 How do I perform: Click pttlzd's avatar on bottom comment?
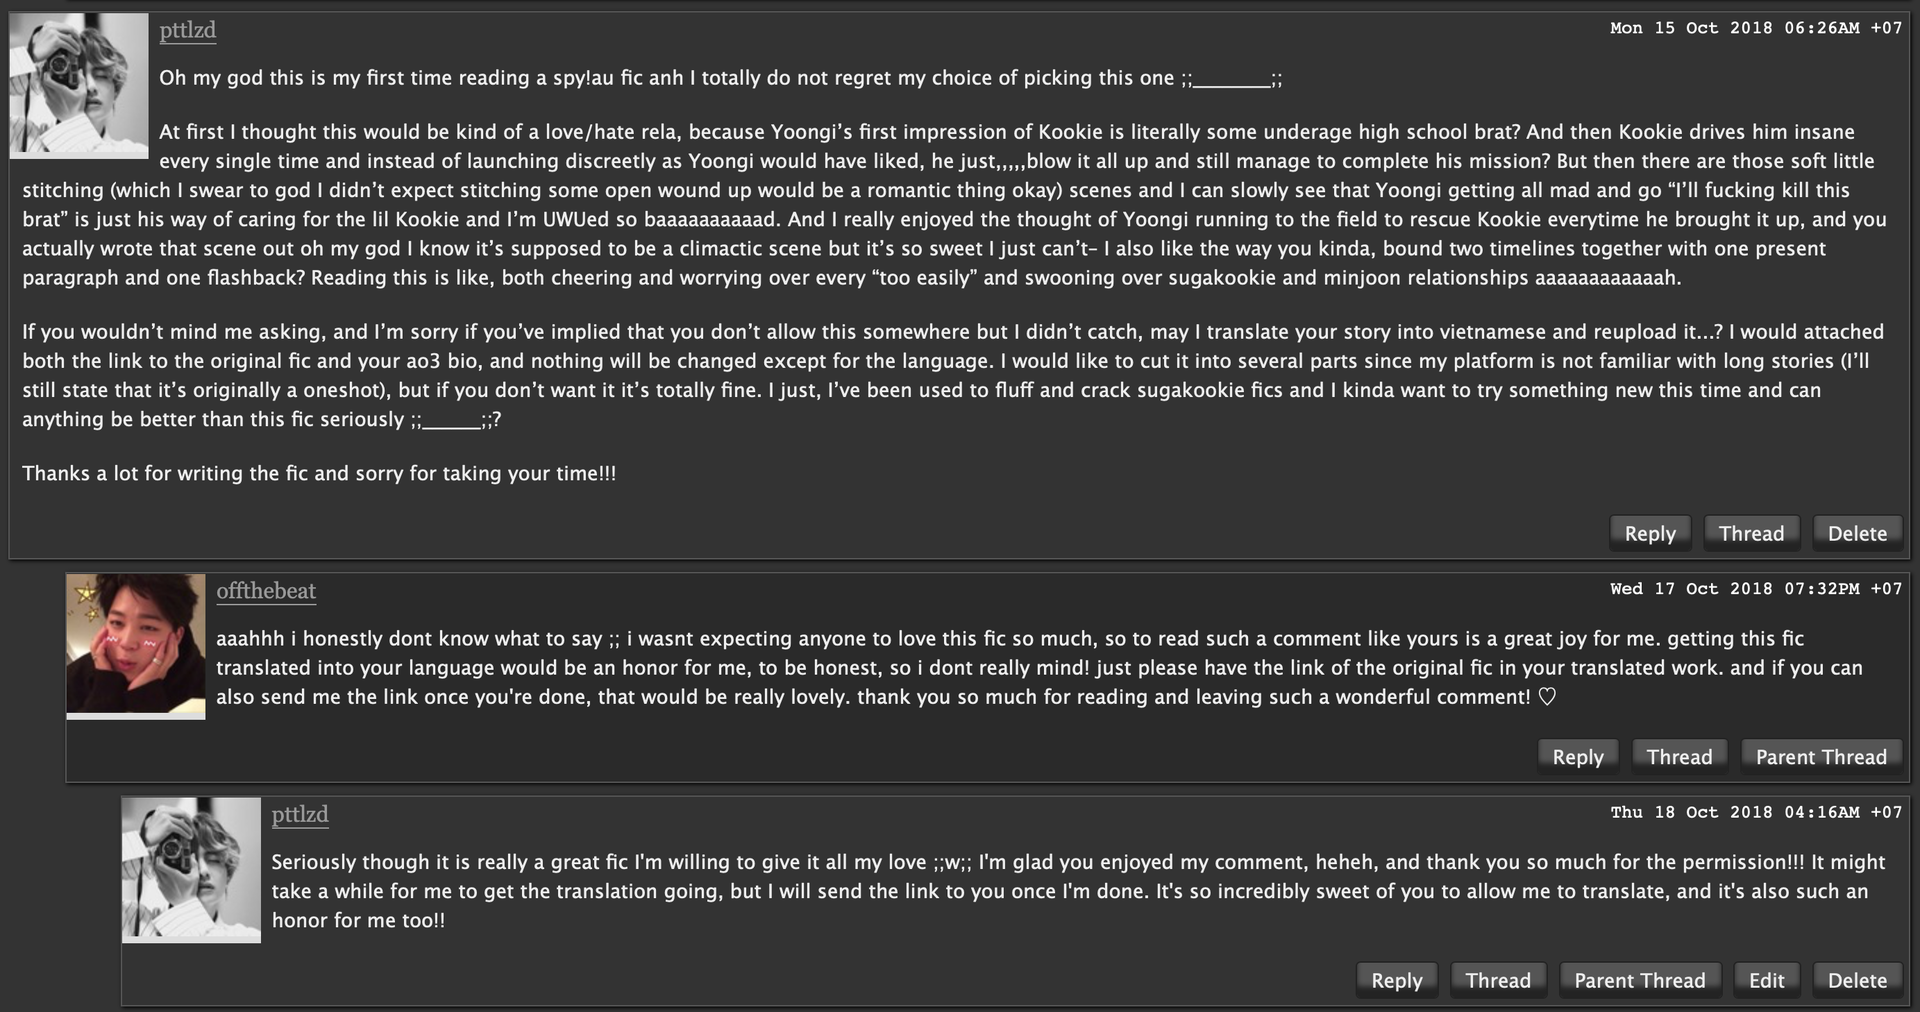pyautogui.click(x=191, y=869)
